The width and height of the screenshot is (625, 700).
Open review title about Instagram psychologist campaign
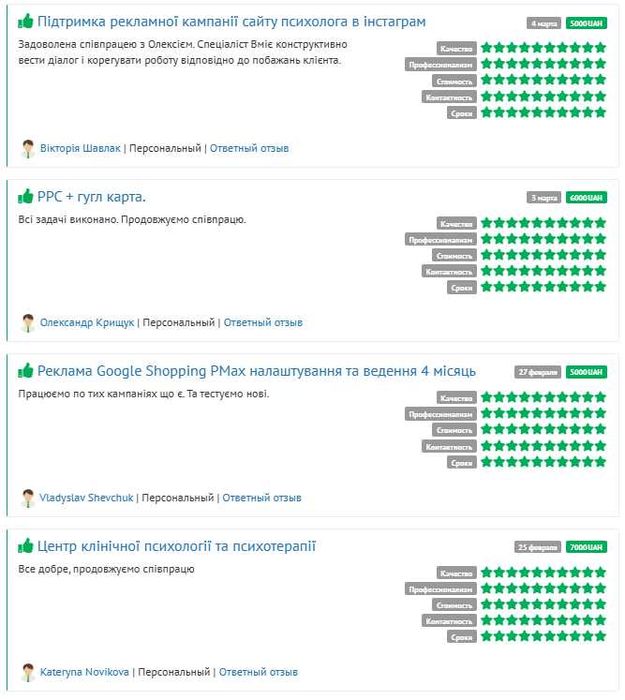(231, 21)
